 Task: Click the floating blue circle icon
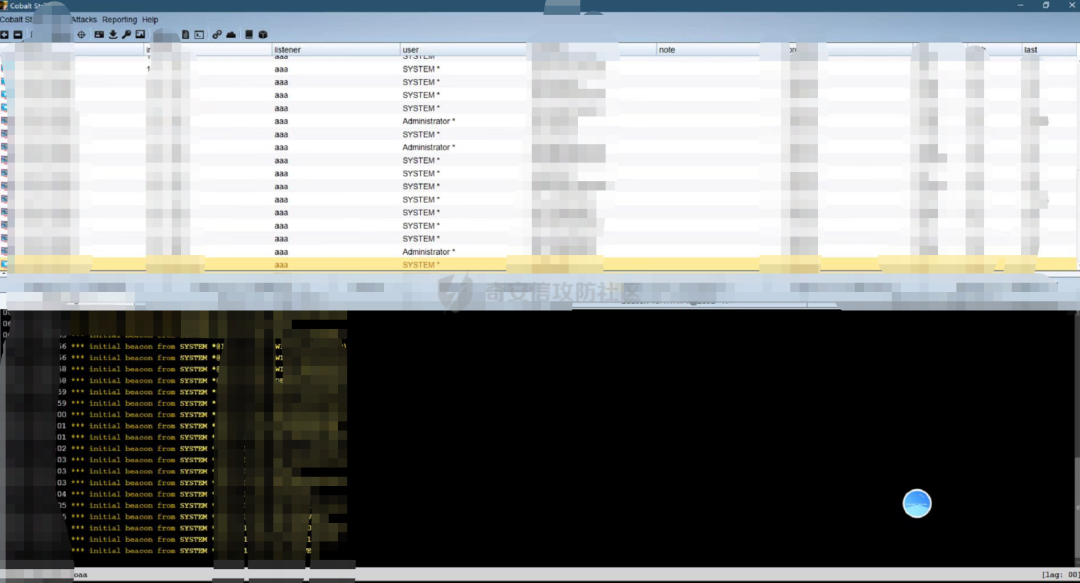pos(917,504)
